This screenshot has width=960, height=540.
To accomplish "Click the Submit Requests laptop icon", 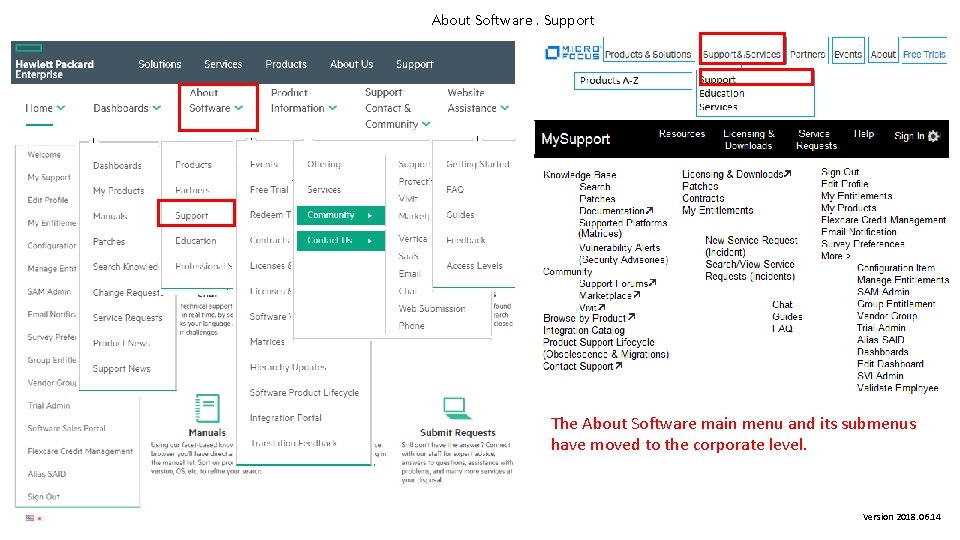I will point(456,408).
